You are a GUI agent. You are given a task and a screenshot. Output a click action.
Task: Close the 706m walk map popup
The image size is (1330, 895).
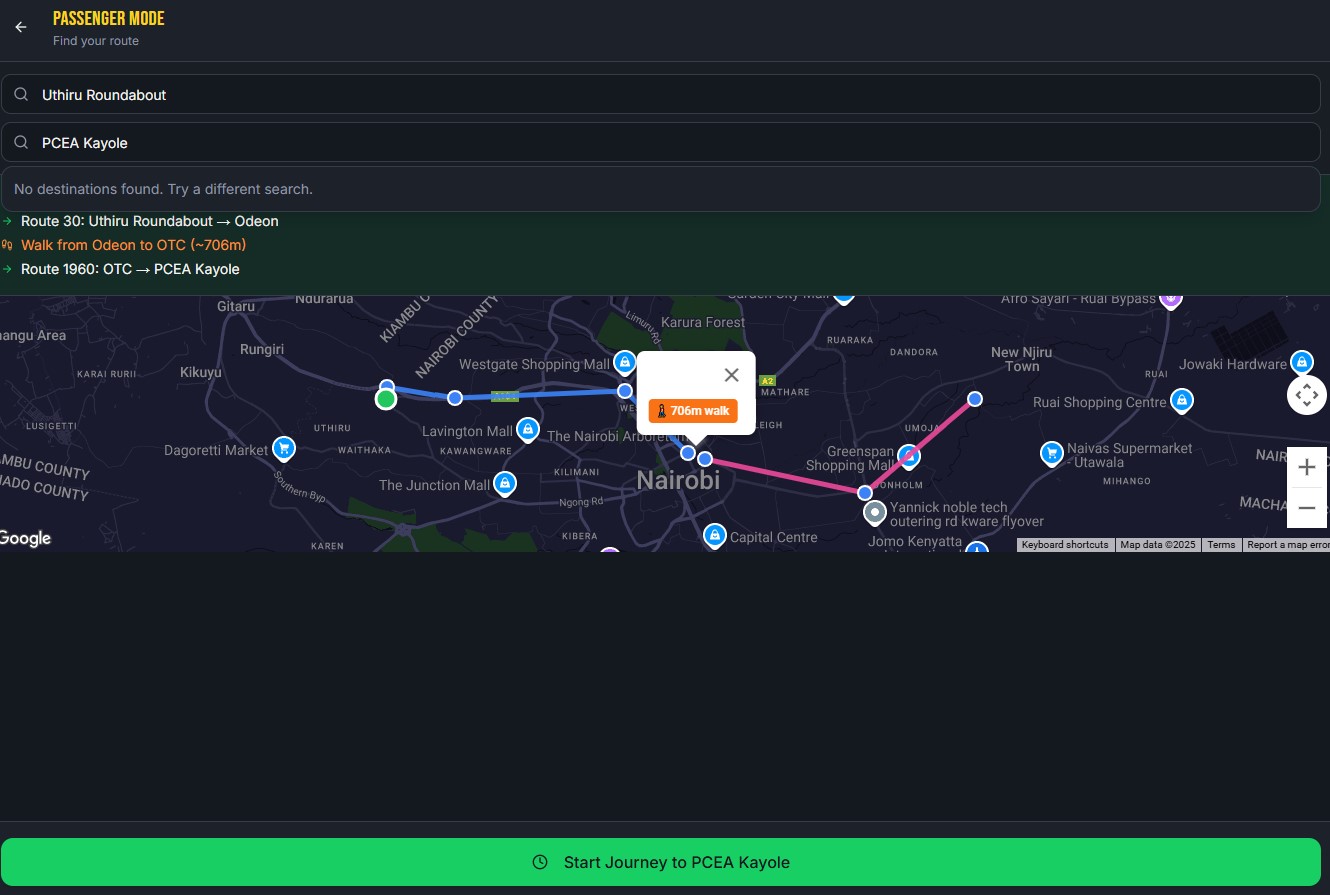pos(731,375)
